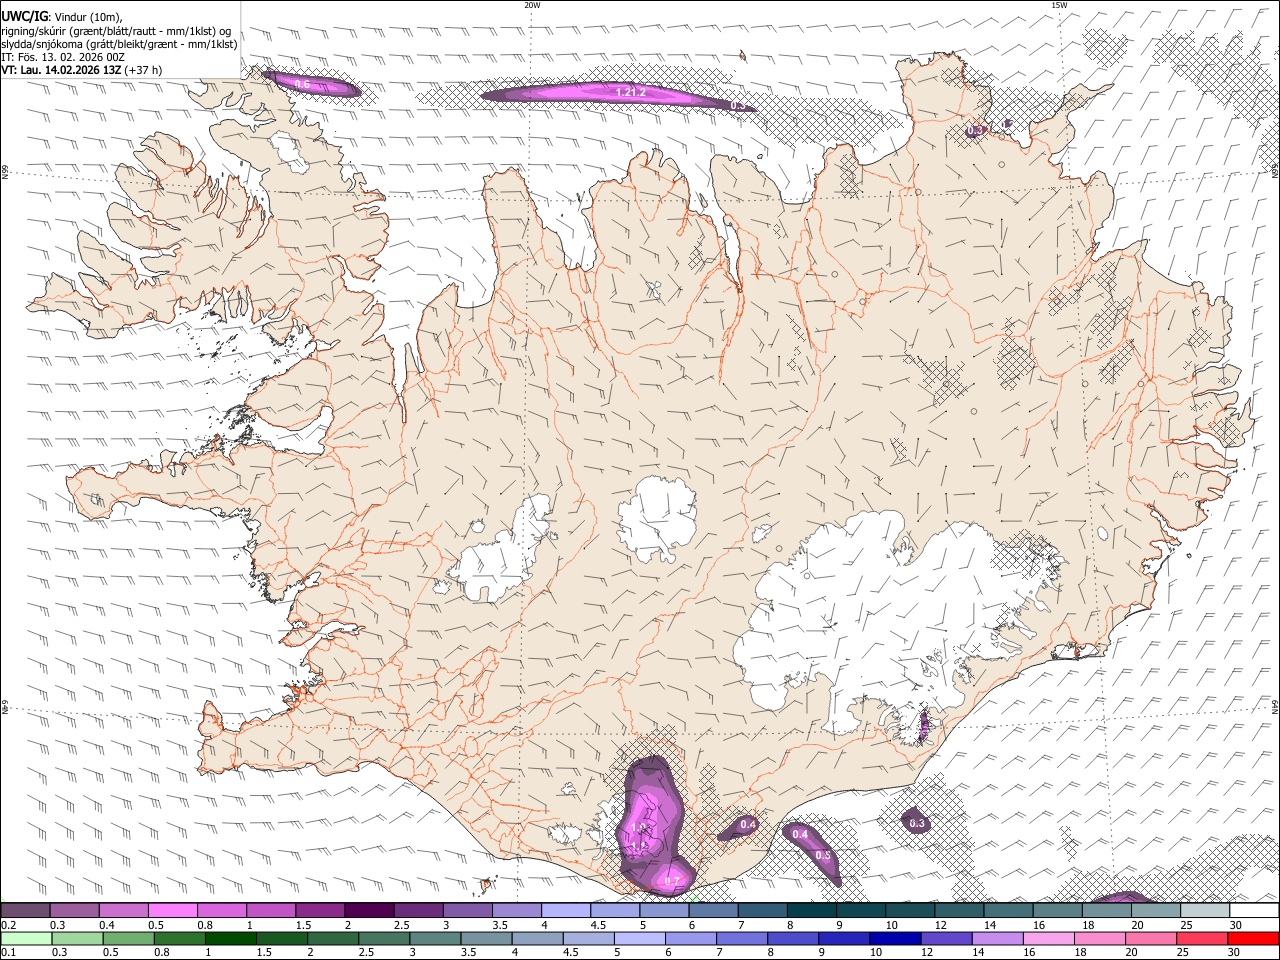The width and height of the screenshot is (1280, 960).
Task: Choose the top-row legend swatch labeled 25
Action: coord(1205,911)
